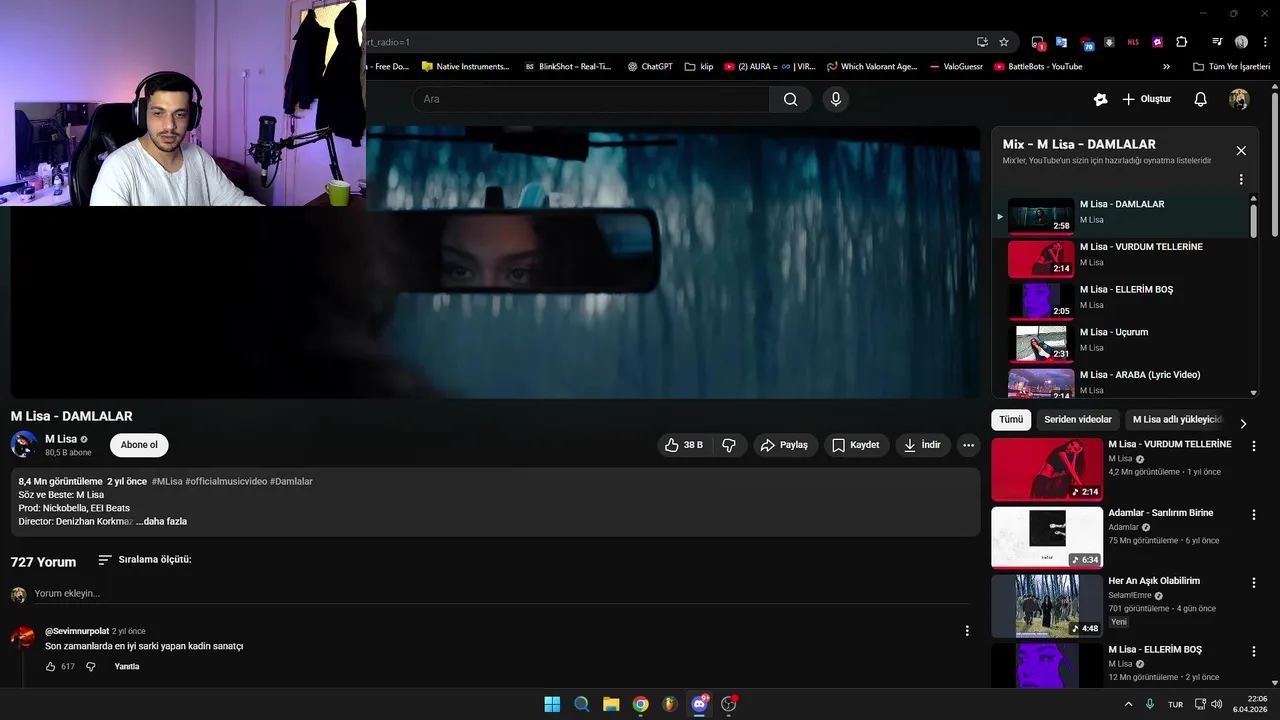Dislike the comment by @Sevimnurpolat
1280x720 pixels.
point(90,666)
